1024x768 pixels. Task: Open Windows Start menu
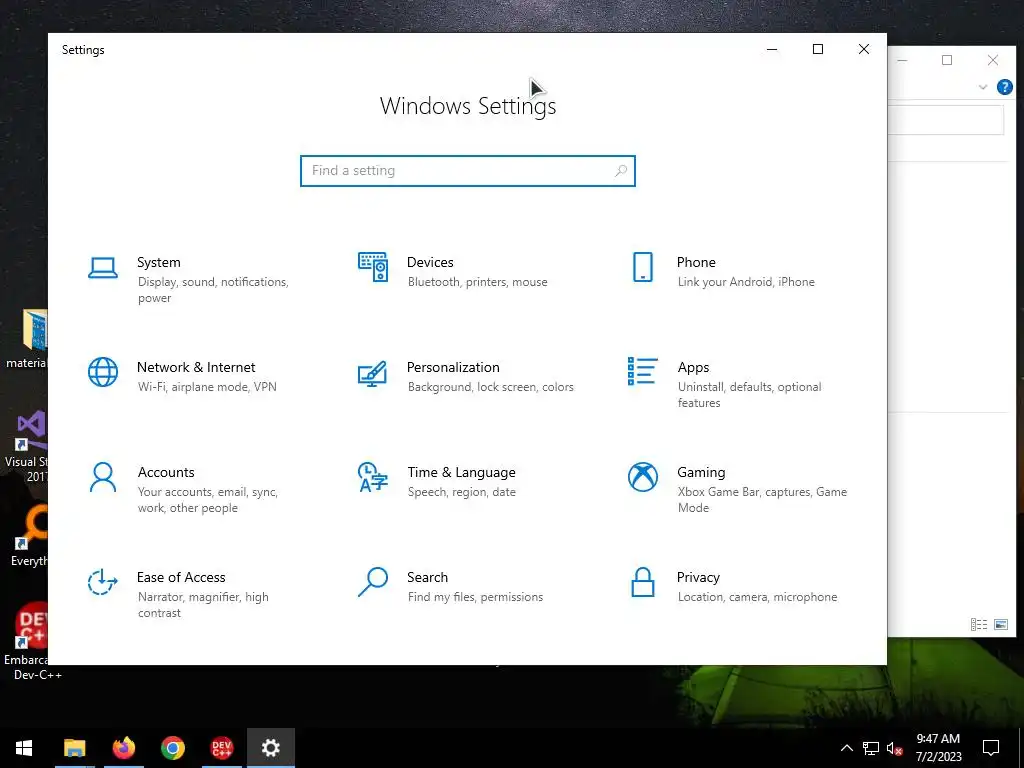(x=24, y=748)
